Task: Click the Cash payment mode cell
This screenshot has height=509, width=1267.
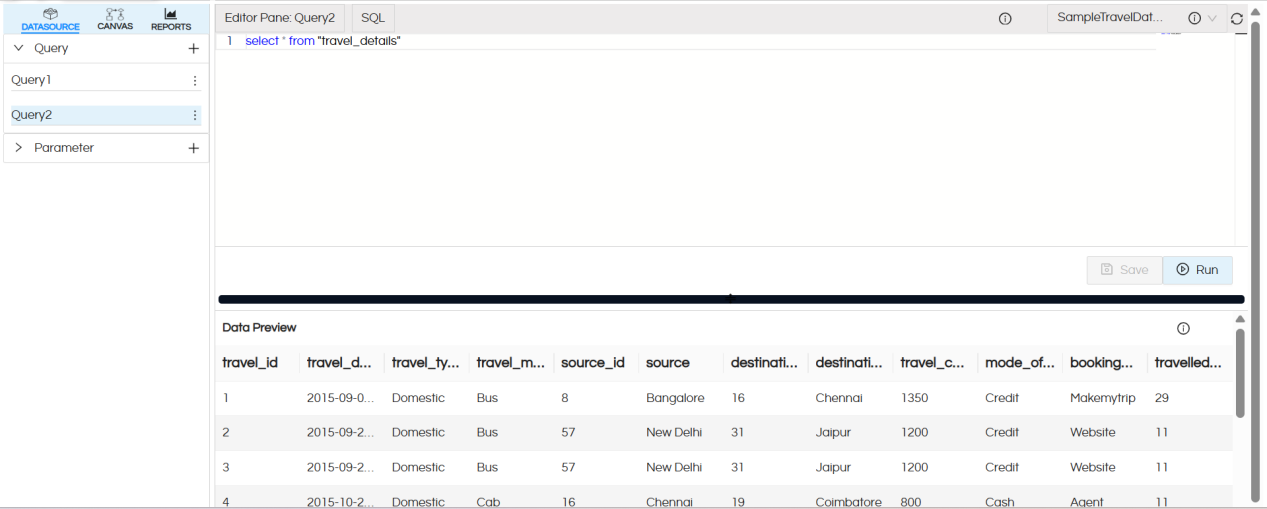Action: point(1000,502)
